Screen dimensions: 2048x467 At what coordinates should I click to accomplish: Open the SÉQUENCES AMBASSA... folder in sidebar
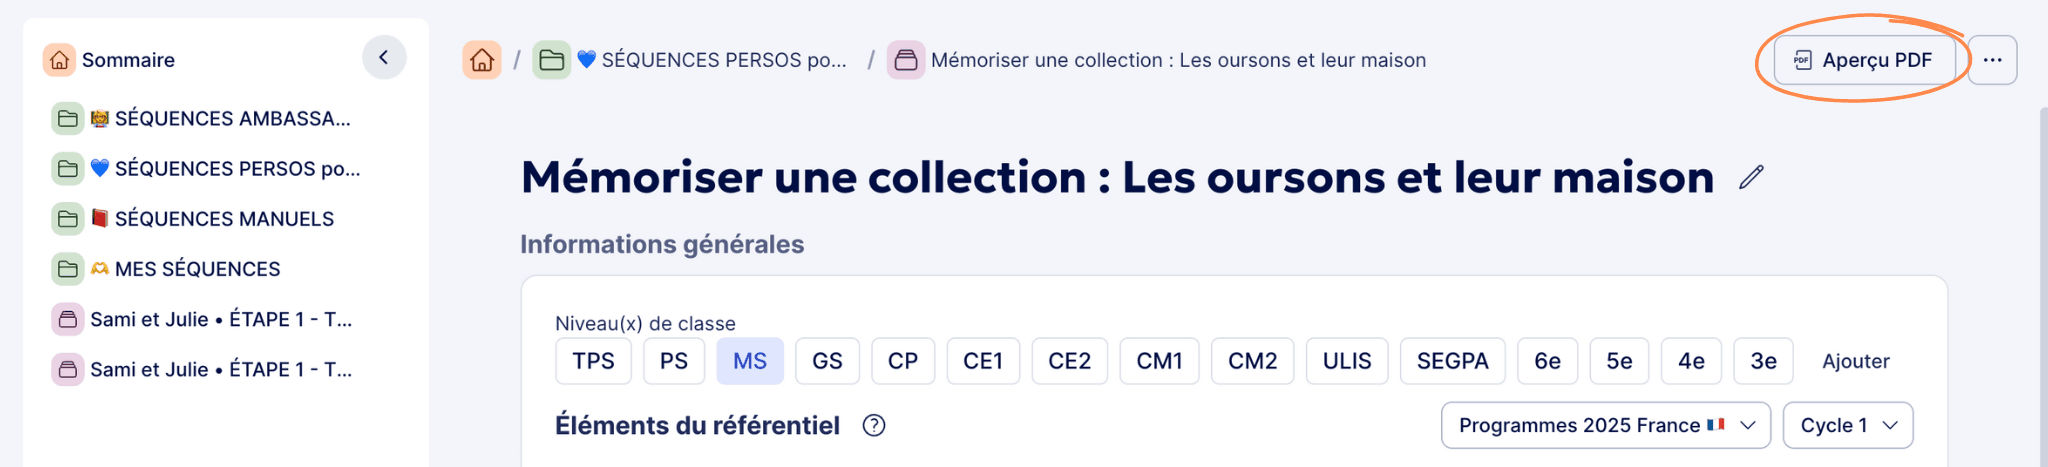click(232, 119)
